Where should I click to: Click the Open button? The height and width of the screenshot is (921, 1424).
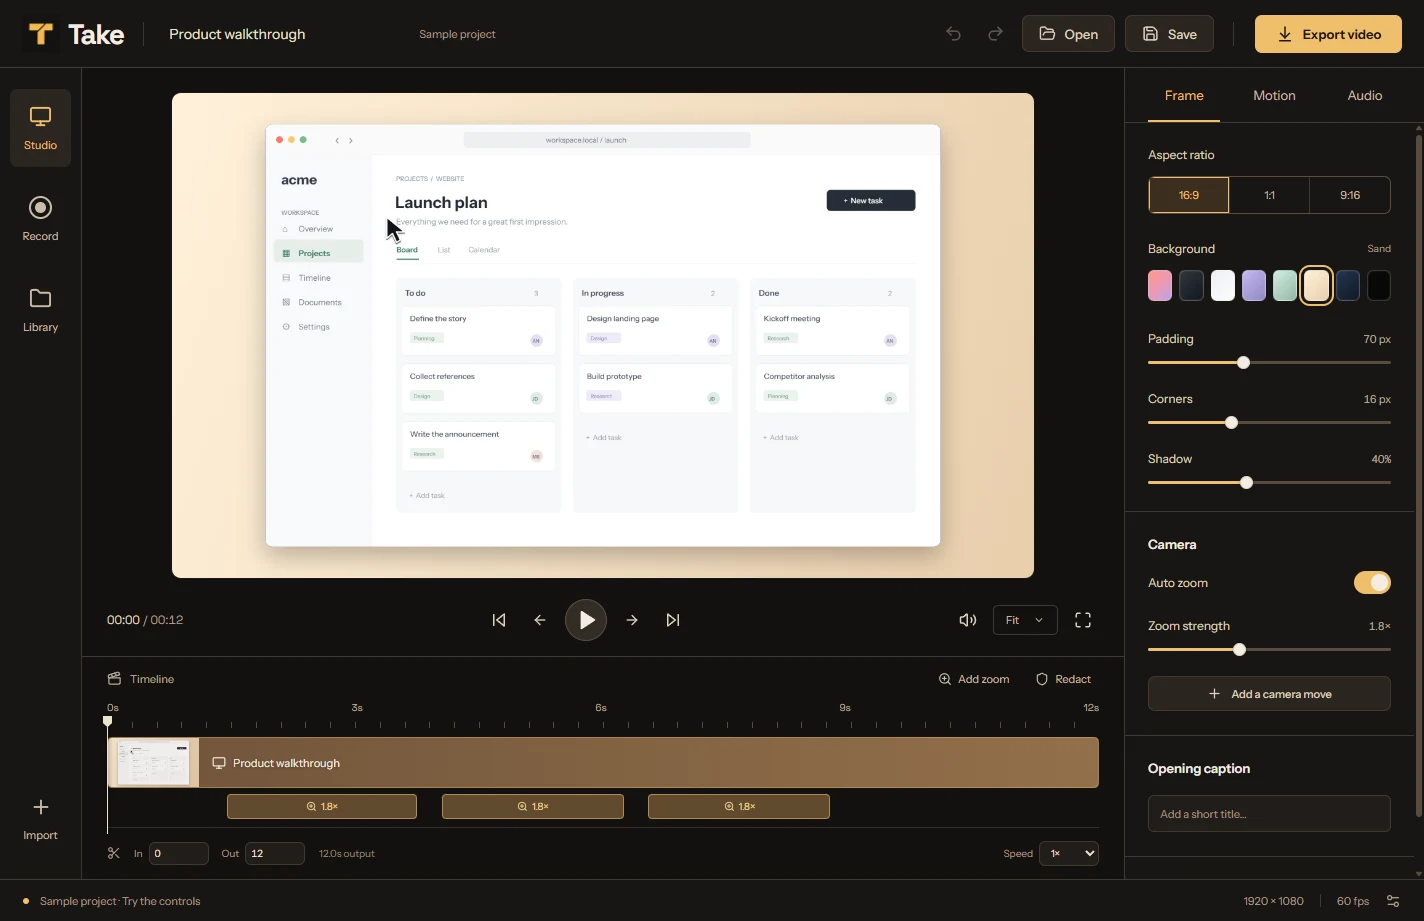(1068, 34)
